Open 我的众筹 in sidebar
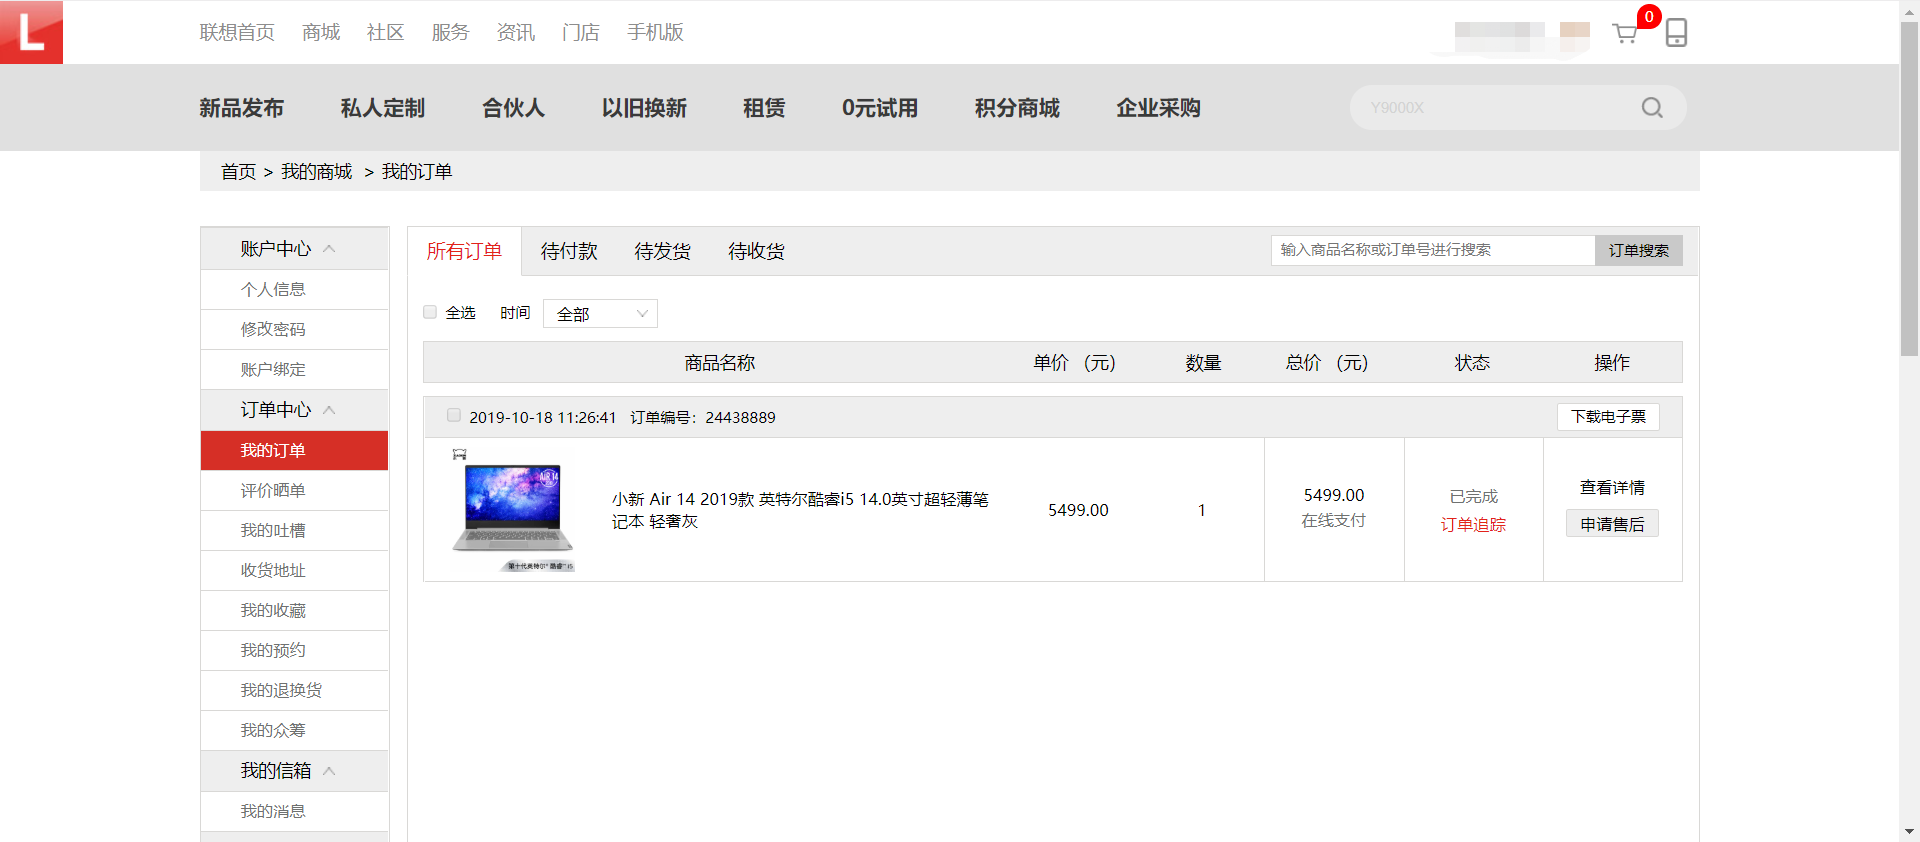This screenshot has height=842, width=1920. click(x=273, y=731)
